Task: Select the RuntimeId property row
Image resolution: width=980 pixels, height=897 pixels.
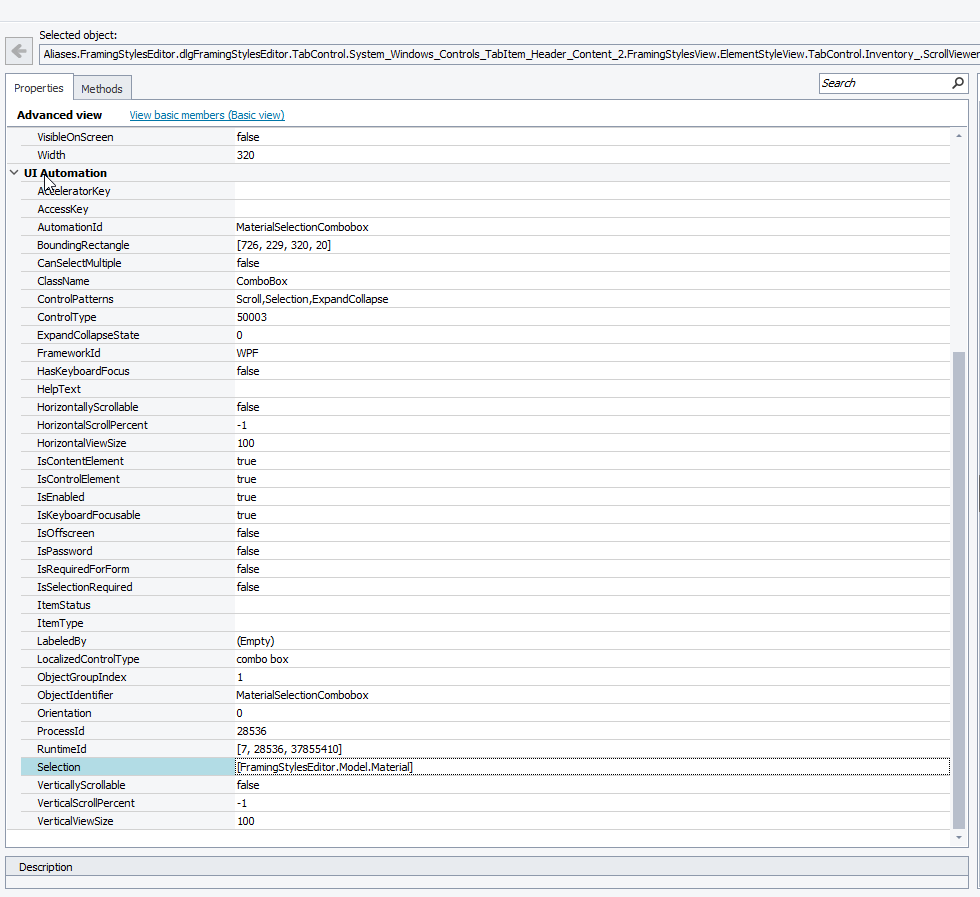Action: click(x=63, y=749)
